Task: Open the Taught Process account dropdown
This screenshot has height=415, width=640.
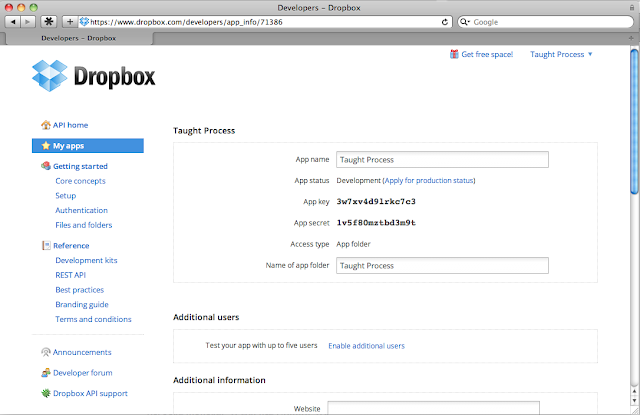Action: pyautogui.click(x=561, y=54)
